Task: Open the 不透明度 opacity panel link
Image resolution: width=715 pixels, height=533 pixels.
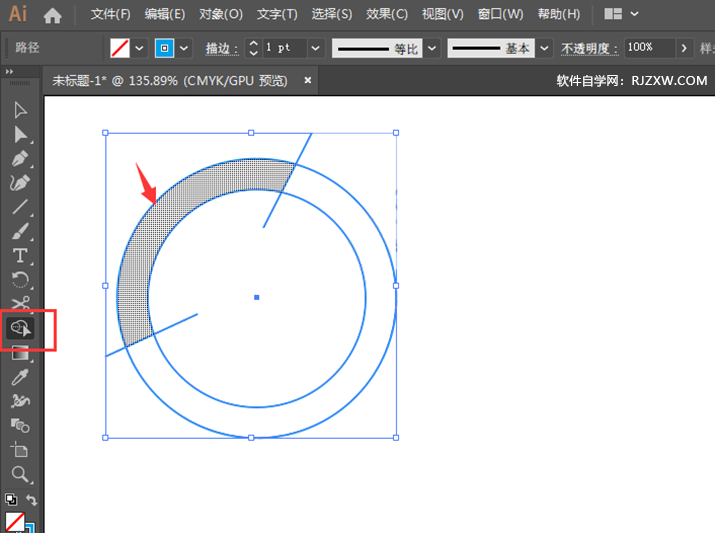Action: tap(590, 48)
